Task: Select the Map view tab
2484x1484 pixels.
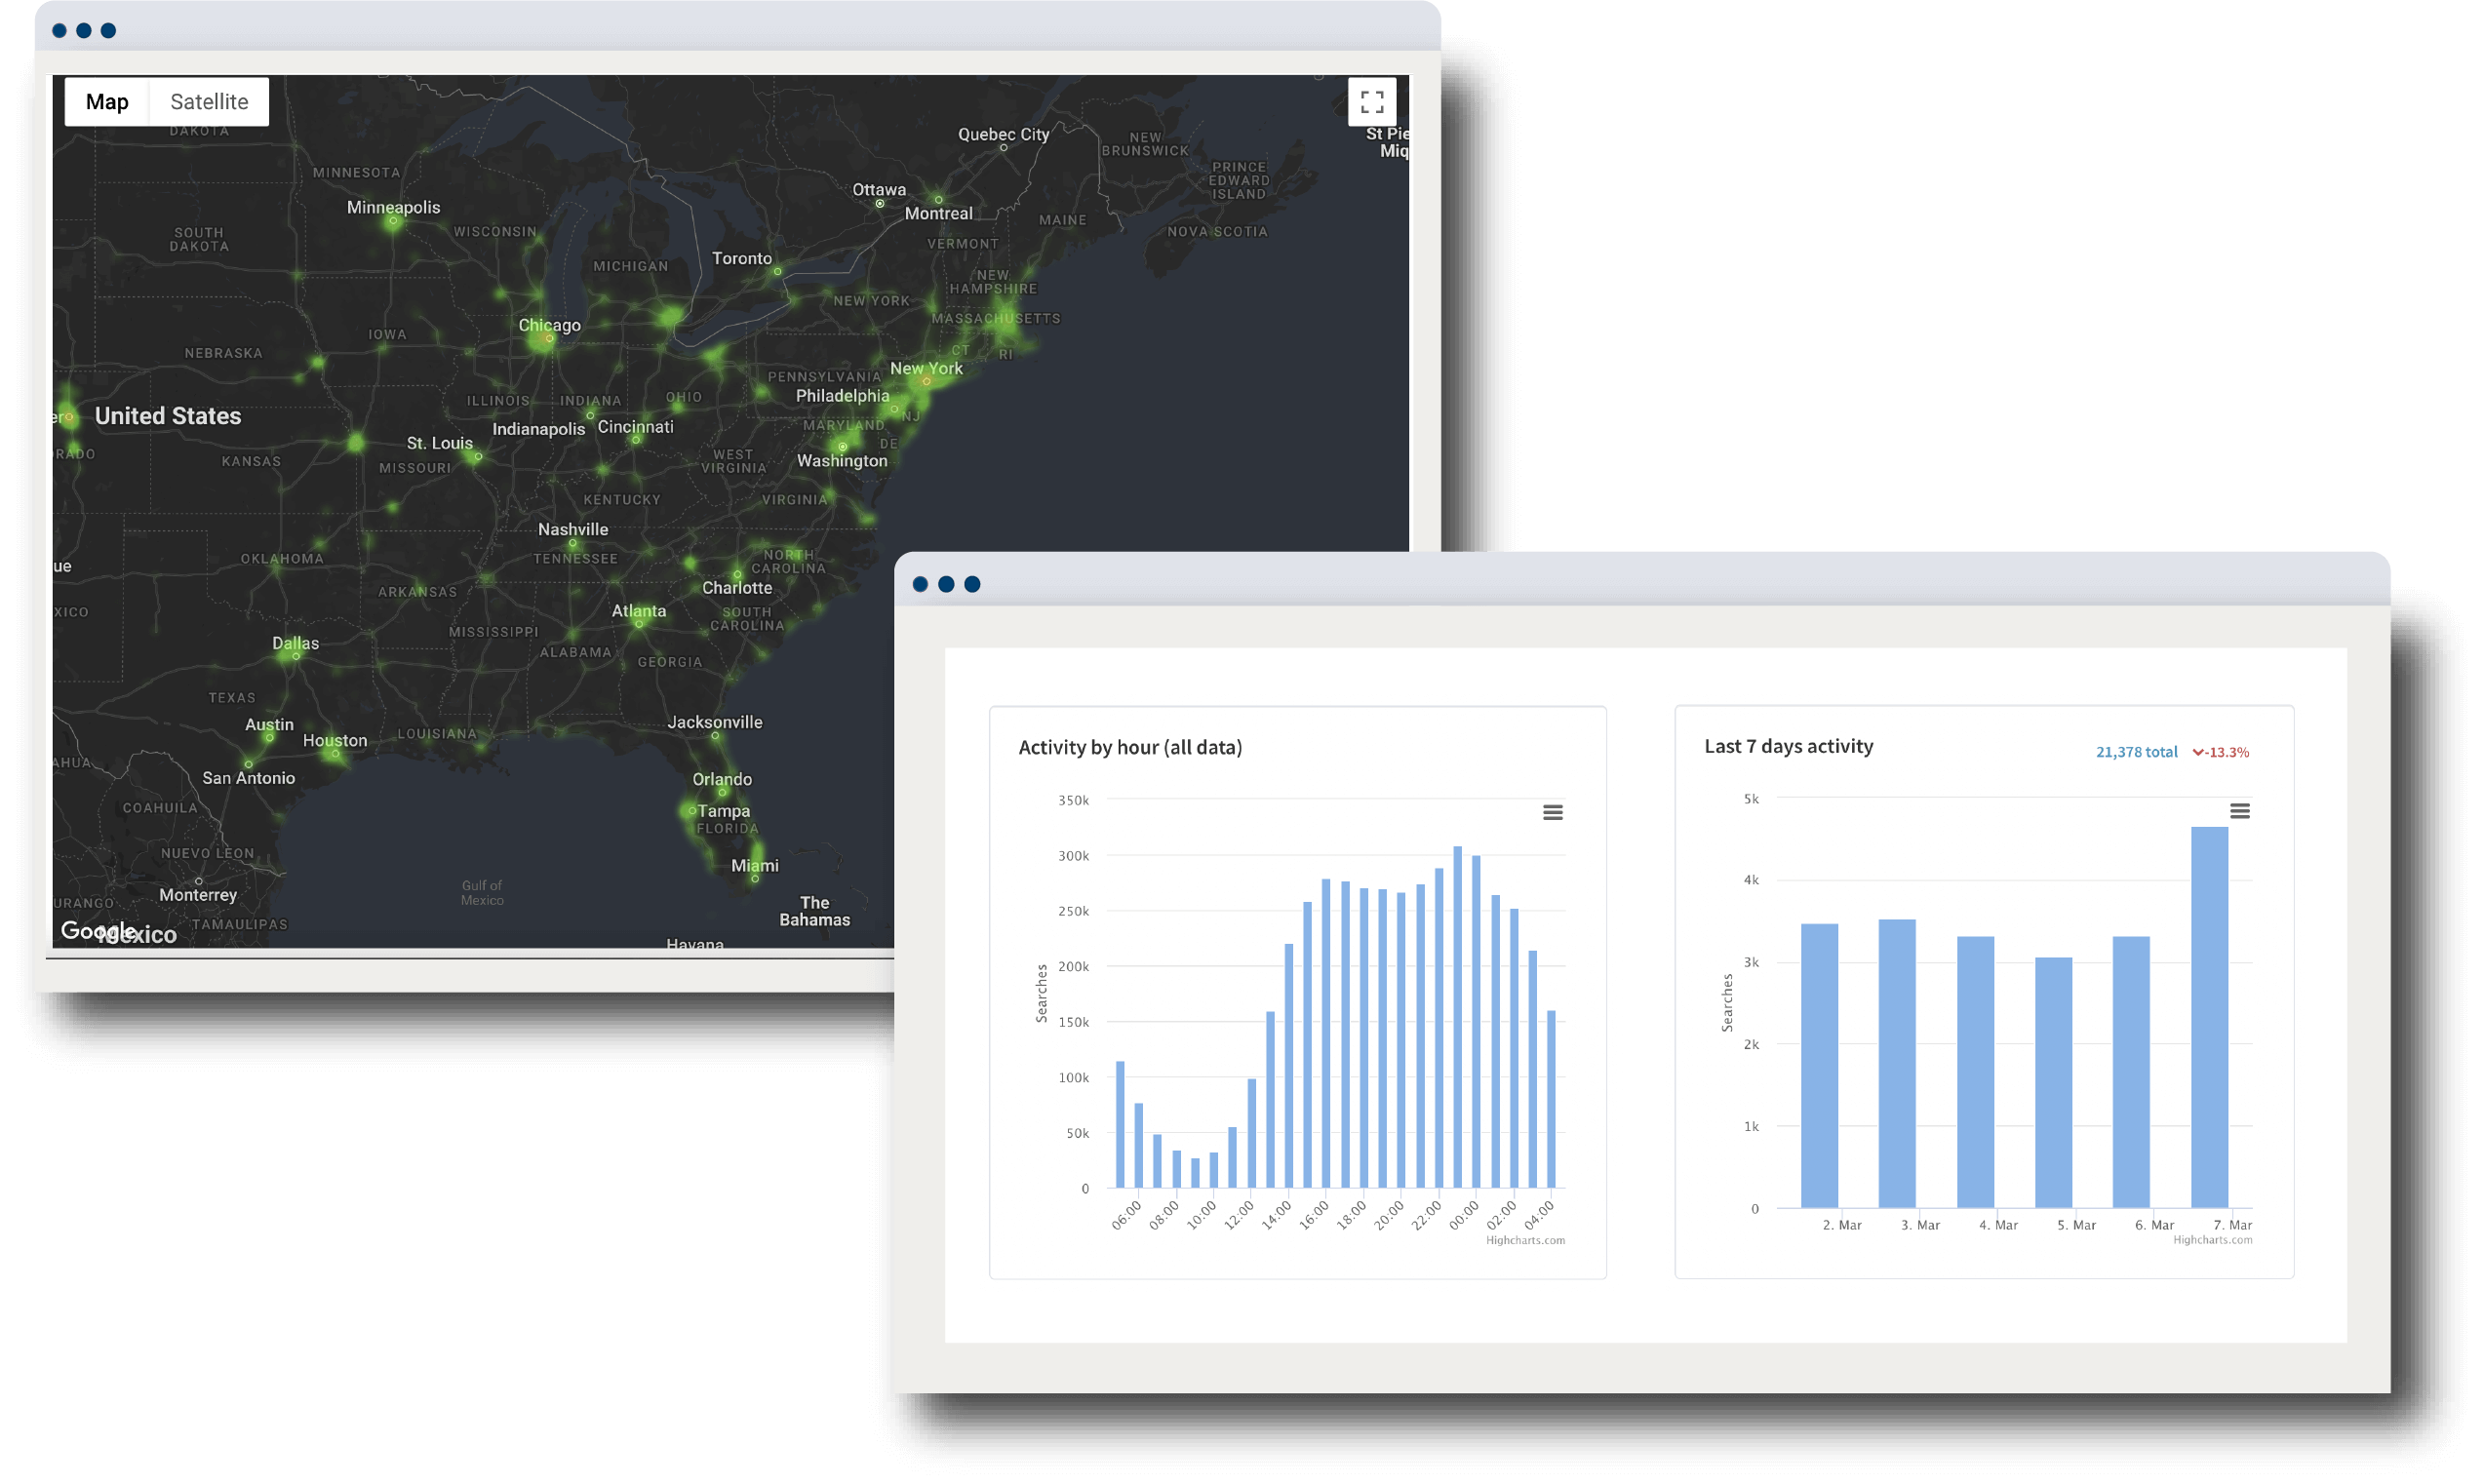Action: point(107,102)
